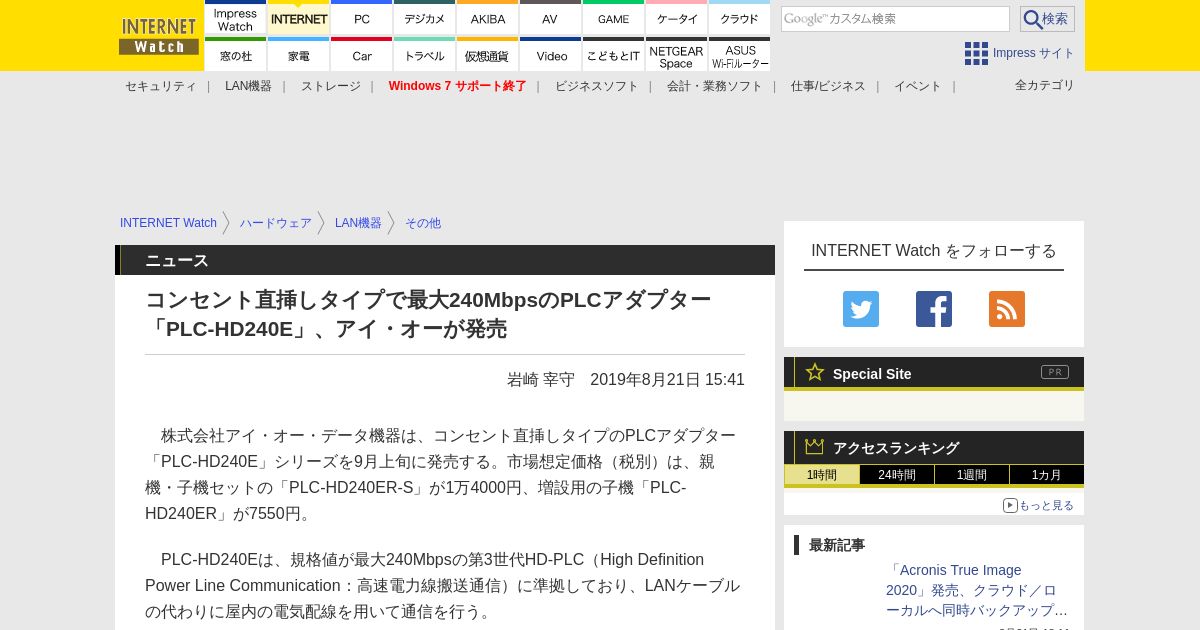This screenshot has width=1200, height=630.
Task: Open the ASUS Wi-Fiルーター tab
Action: pos(739,54)
